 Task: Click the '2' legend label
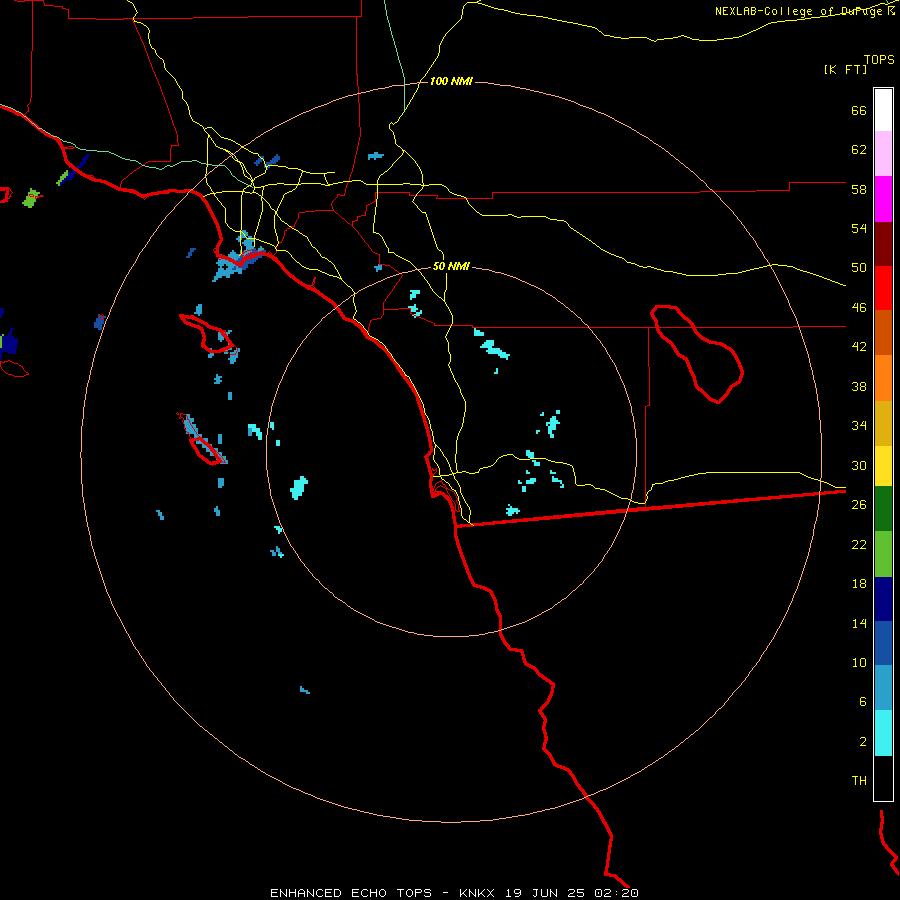coord(863,742)
